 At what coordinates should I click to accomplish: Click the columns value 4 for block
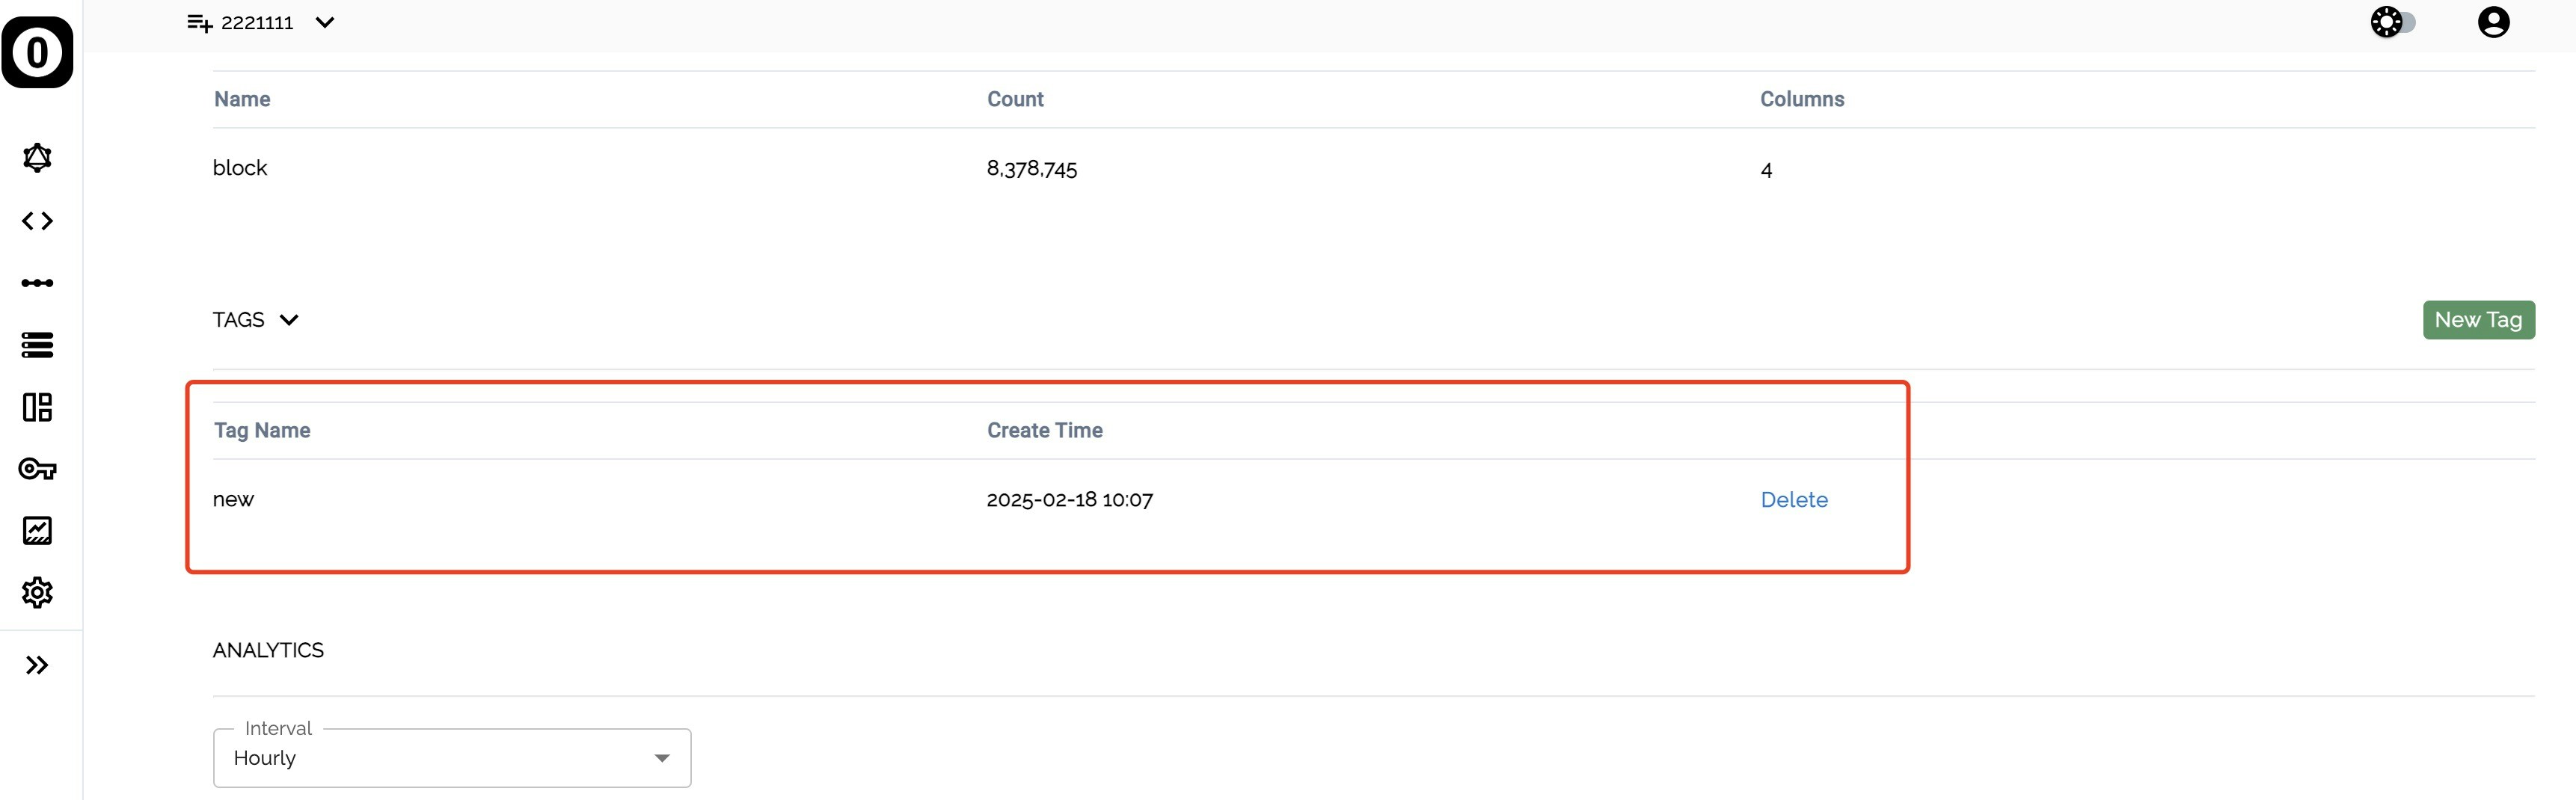[1766, 170]
